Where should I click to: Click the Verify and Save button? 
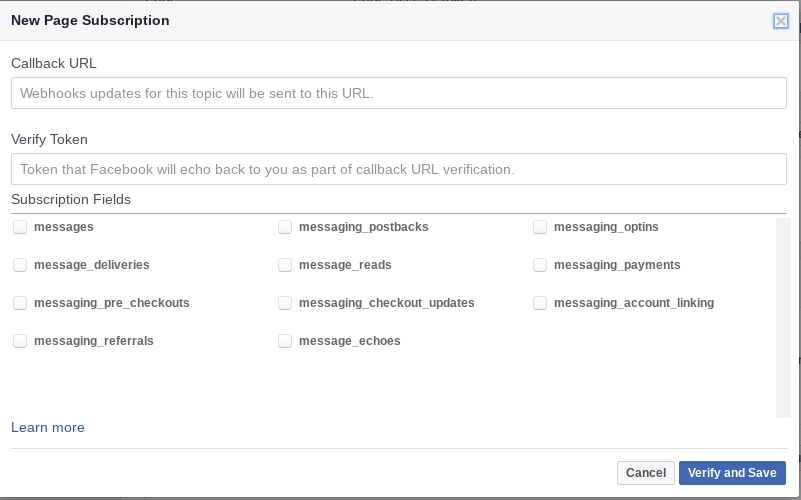[x=732, y=473]
